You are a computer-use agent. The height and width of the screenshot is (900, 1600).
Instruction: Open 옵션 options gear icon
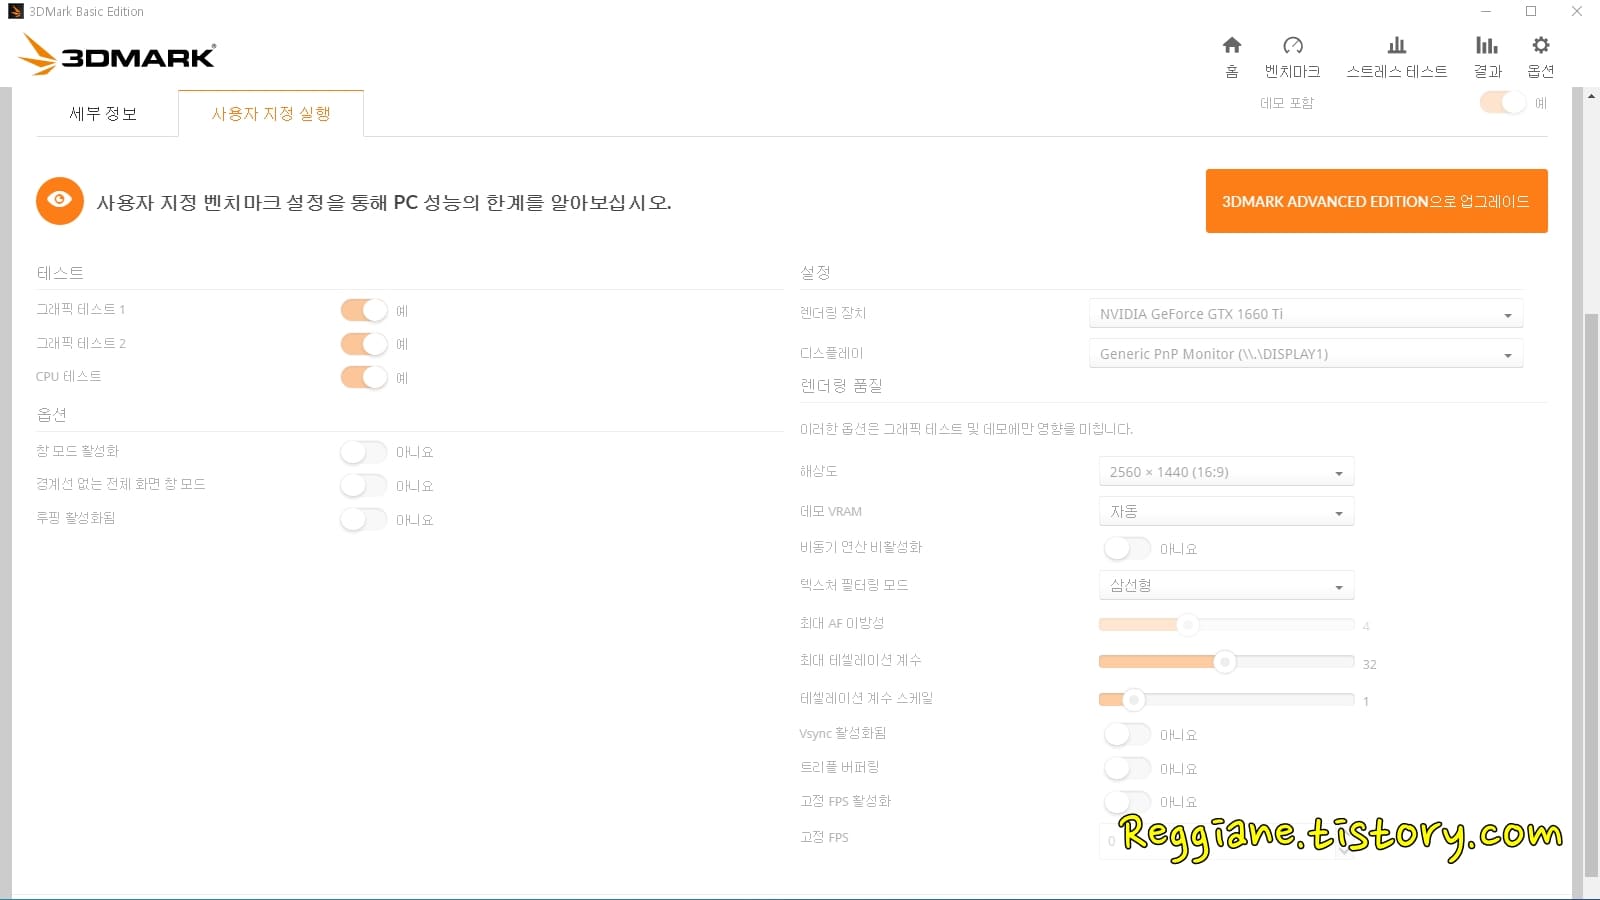point(1541,46)
